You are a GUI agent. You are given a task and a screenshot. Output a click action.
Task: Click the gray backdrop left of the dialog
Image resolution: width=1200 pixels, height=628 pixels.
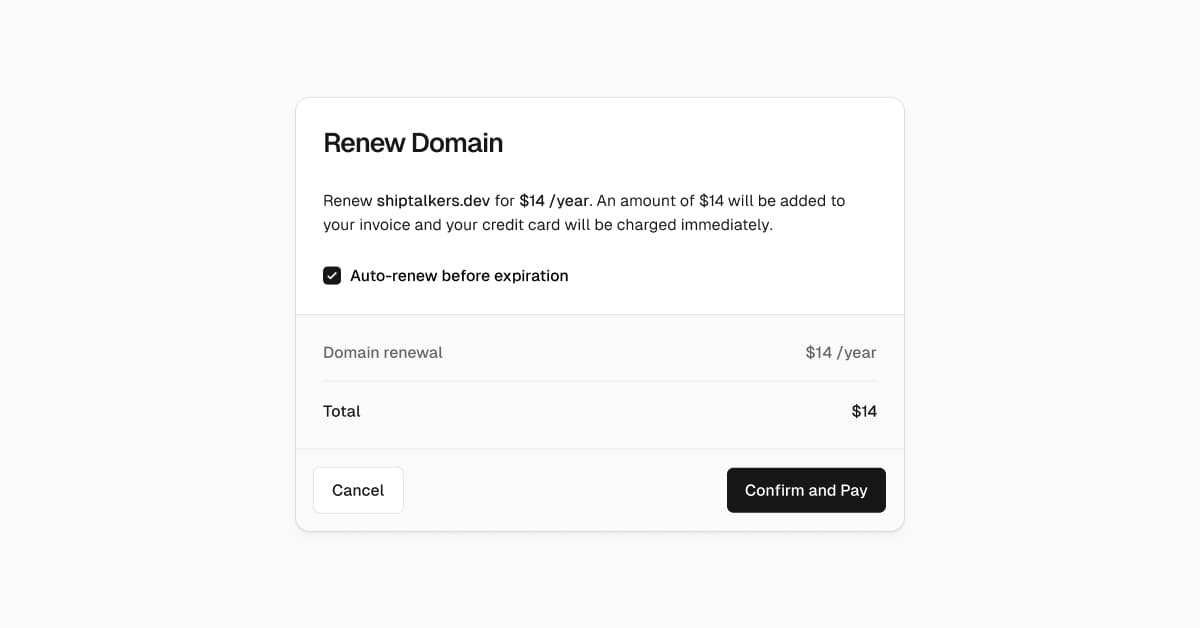coord(150,314)
